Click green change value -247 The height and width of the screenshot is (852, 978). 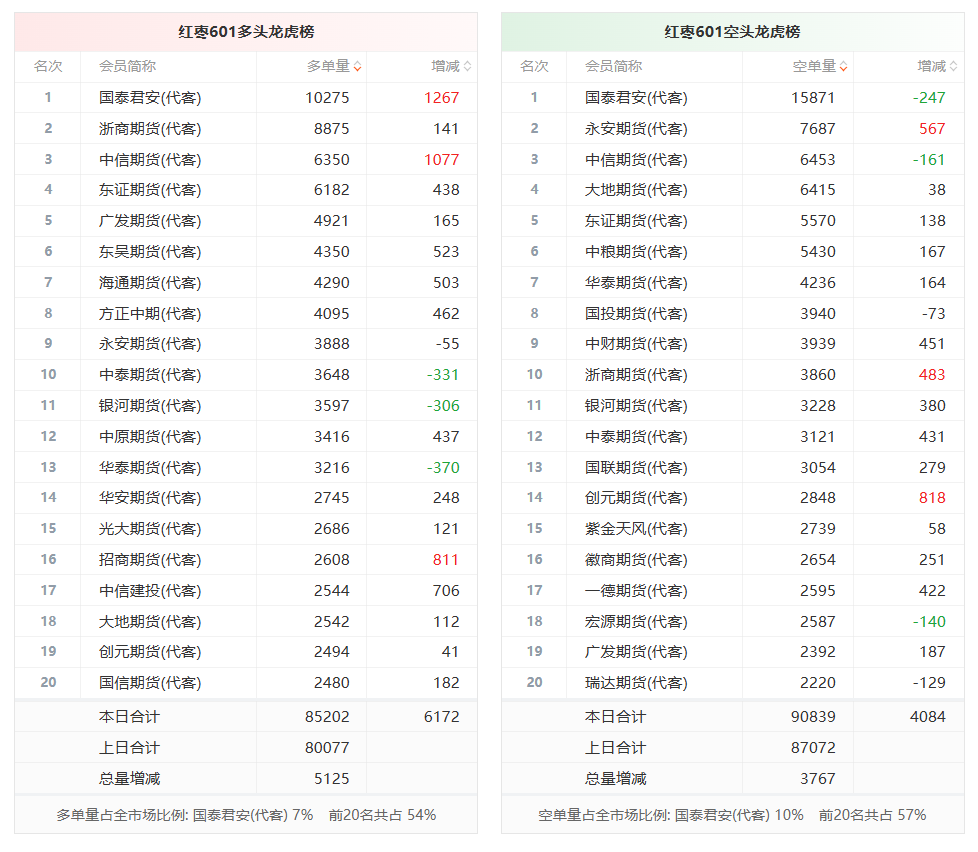[x=929, y=98]
